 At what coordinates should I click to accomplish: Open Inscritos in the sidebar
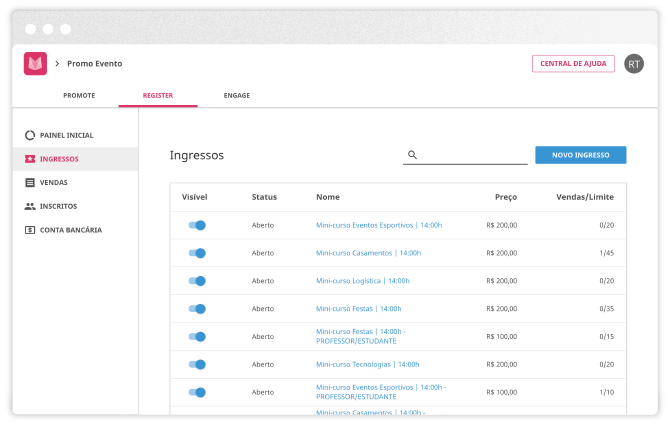[x=75, y=206]
